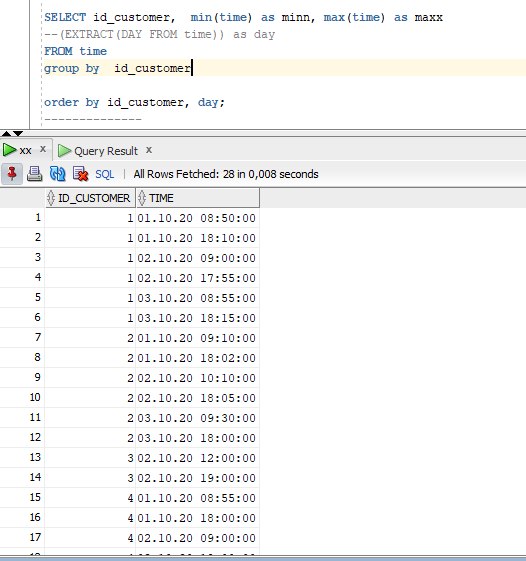Select row number 1 header
The height and width of the screenshot is (561, 526).
coord(22,218)
